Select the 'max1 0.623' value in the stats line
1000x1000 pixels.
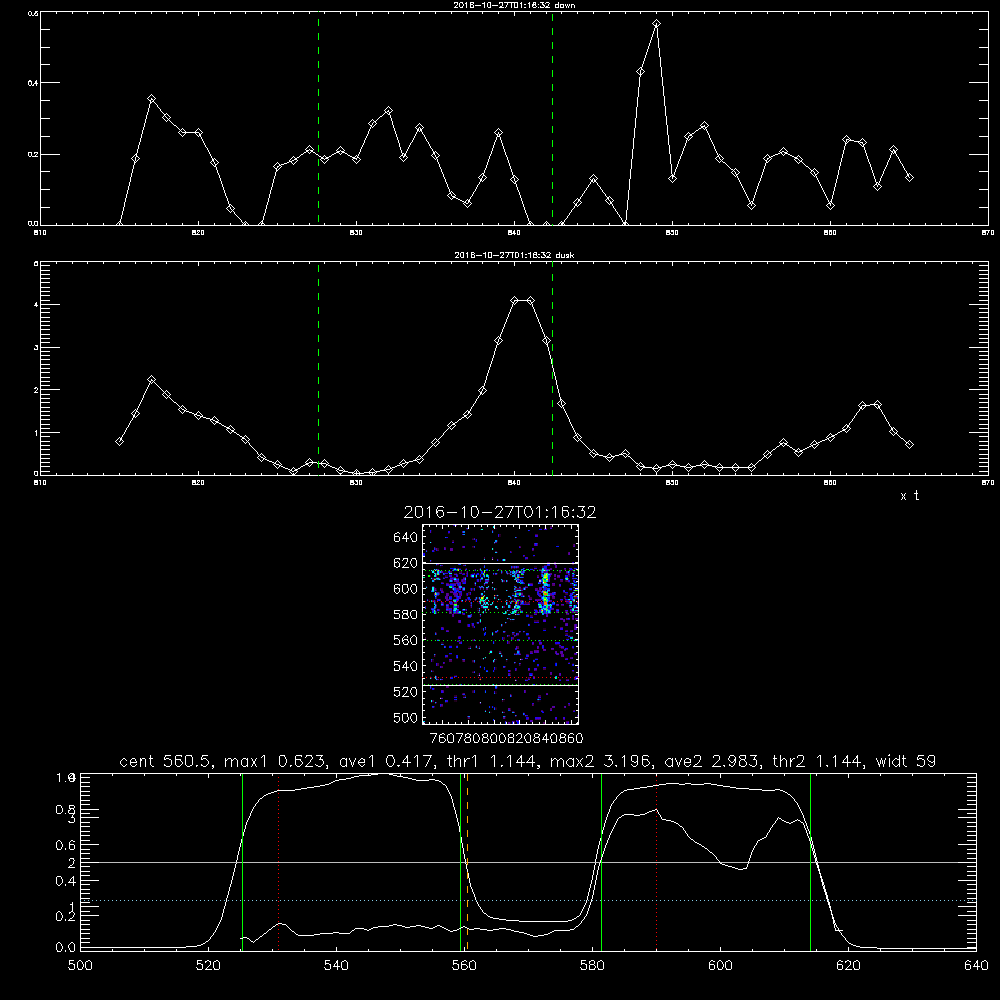tap(277, 761)
